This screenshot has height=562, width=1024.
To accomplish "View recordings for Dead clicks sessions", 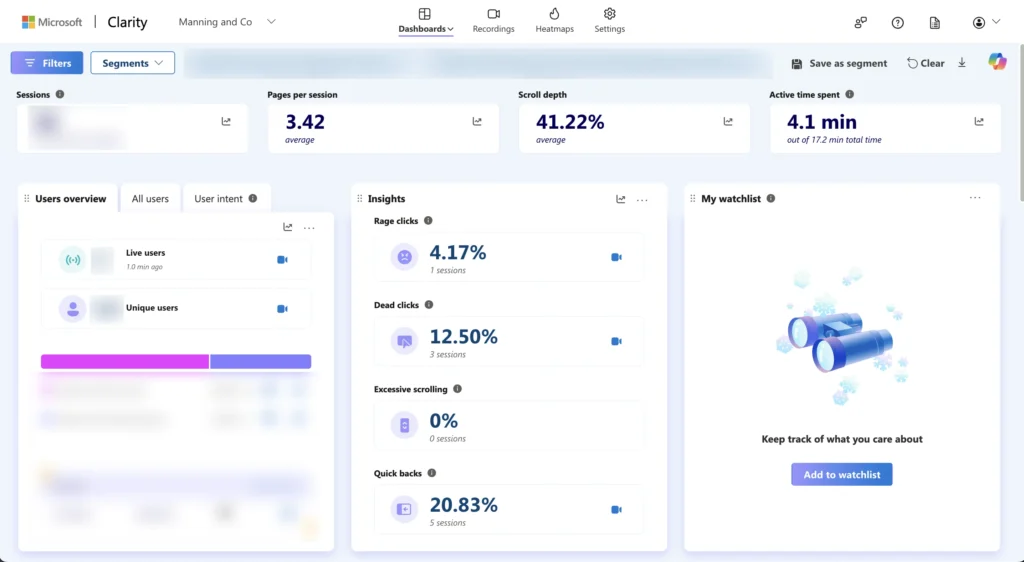I will coord(616,341).
